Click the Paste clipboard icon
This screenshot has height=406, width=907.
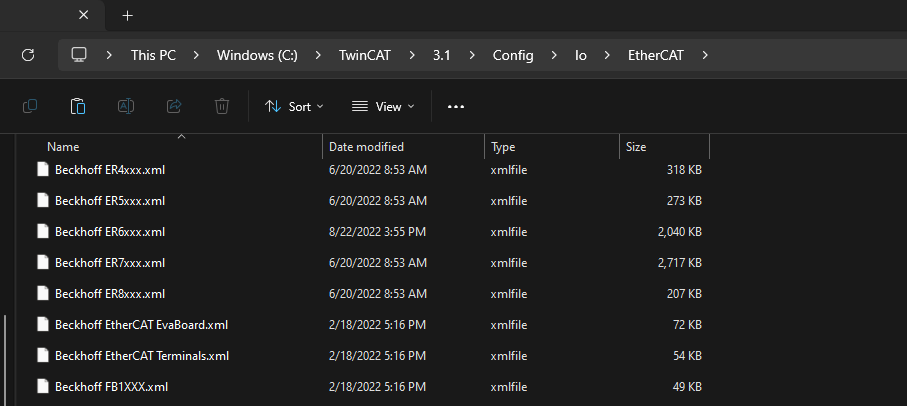(x=78, y=106)
